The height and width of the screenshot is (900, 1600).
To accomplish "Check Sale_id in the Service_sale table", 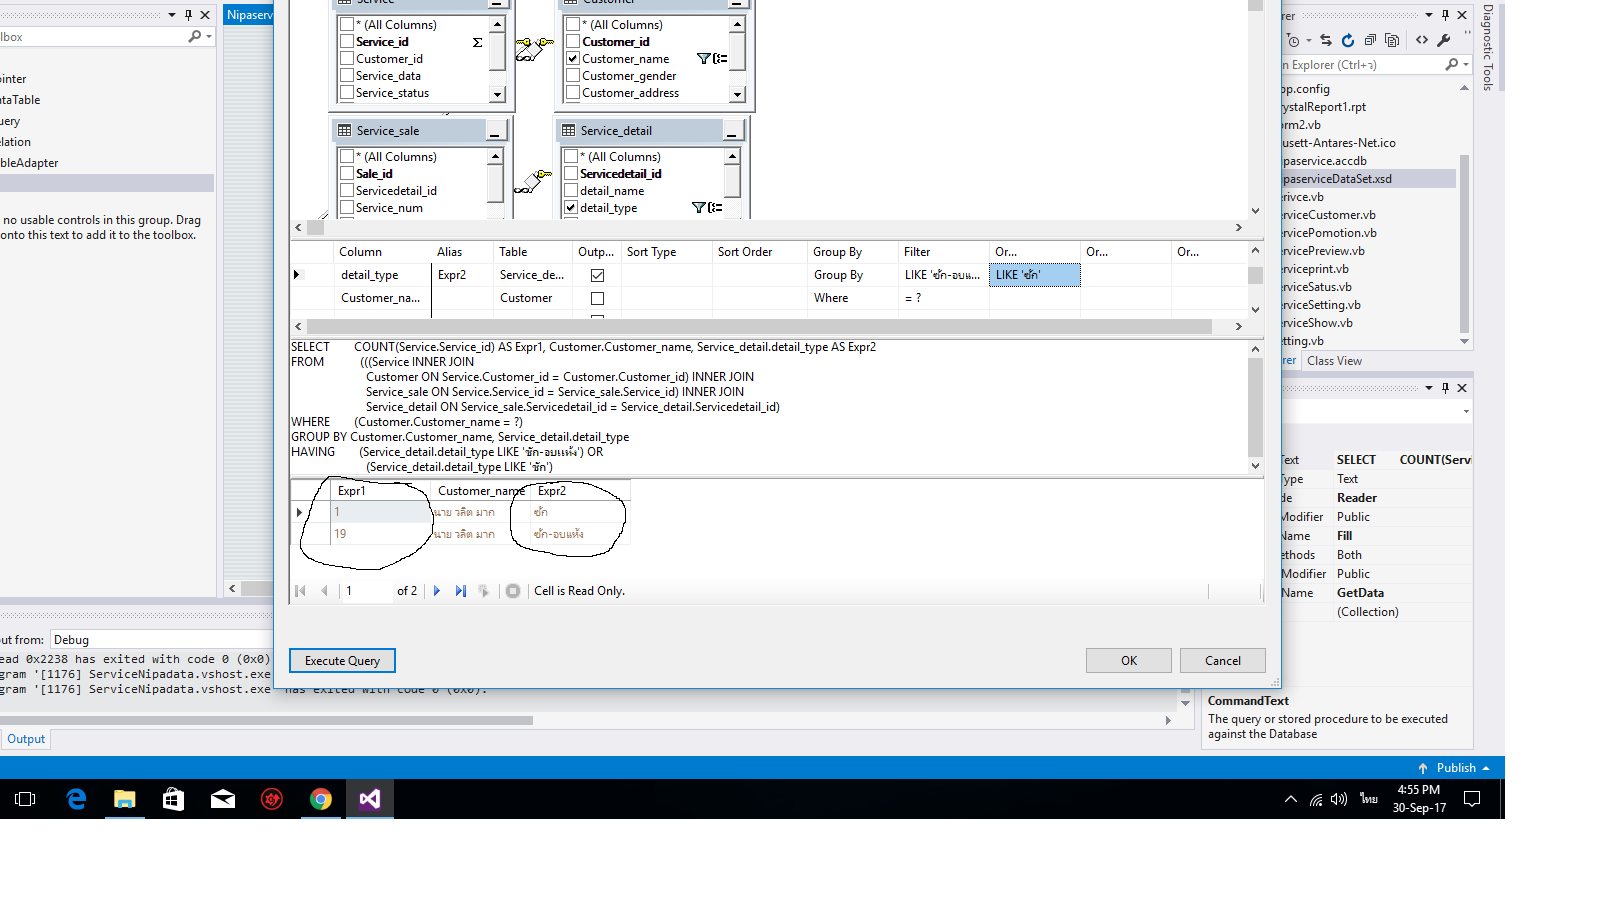I will [347, 173].
